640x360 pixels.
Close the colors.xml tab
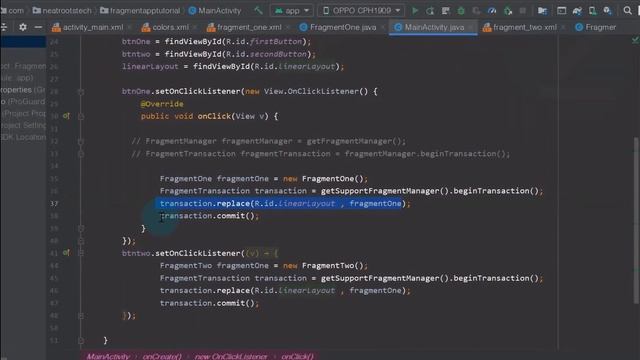(195, 27)
